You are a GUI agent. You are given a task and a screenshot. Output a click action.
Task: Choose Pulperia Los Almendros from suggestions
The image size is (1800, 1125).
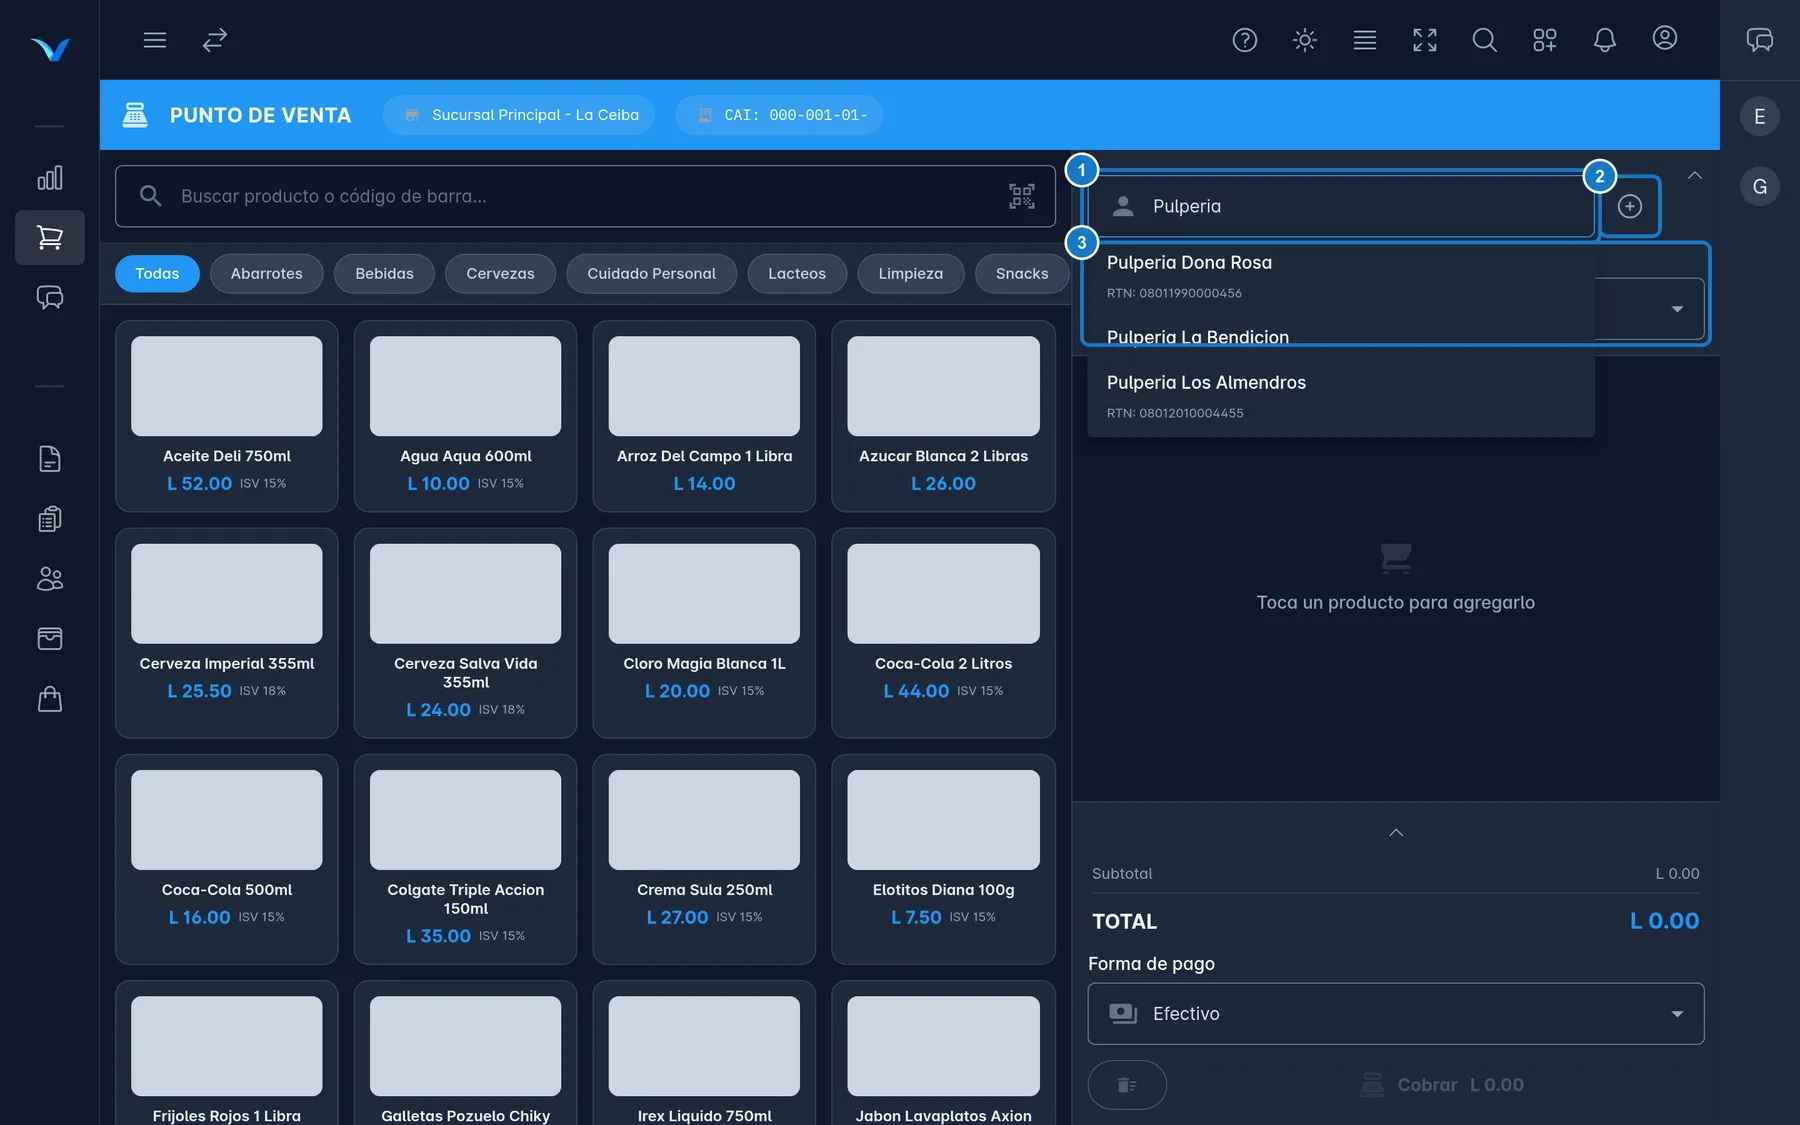click(x=1341, y=396)
